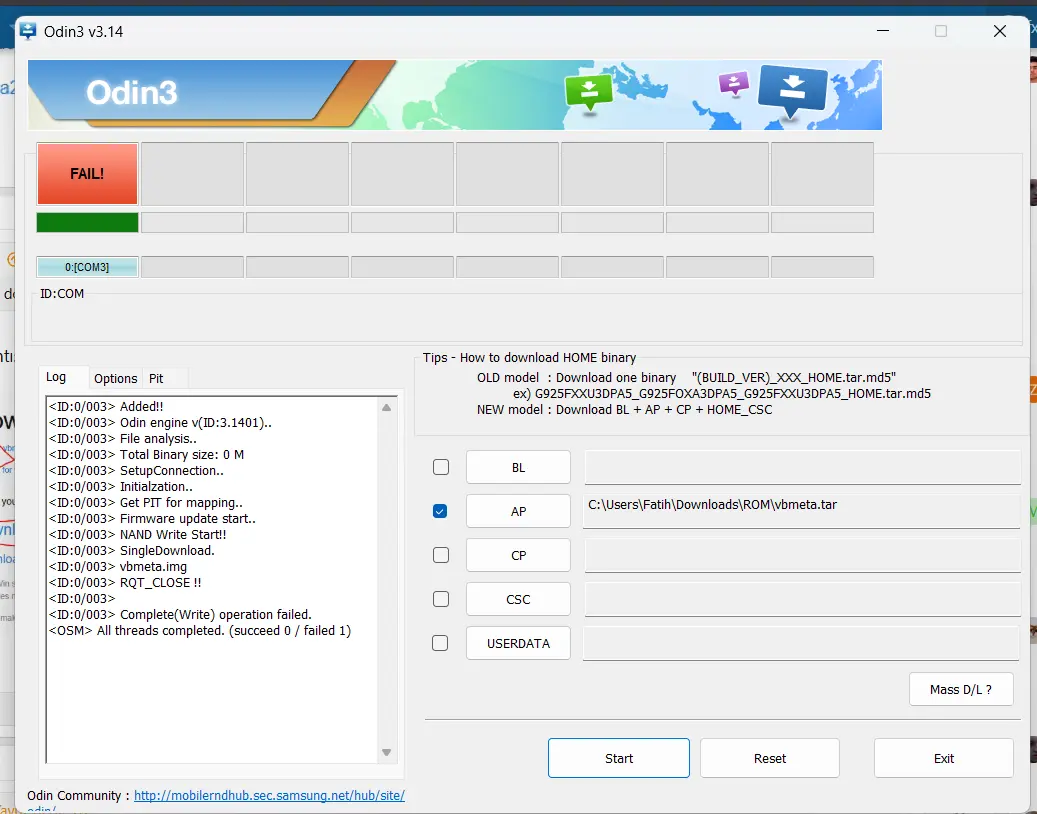Click the red FAIL! status box
Image resolution: width=1037 pixels, height=814 pixels.
pos(87,174)
